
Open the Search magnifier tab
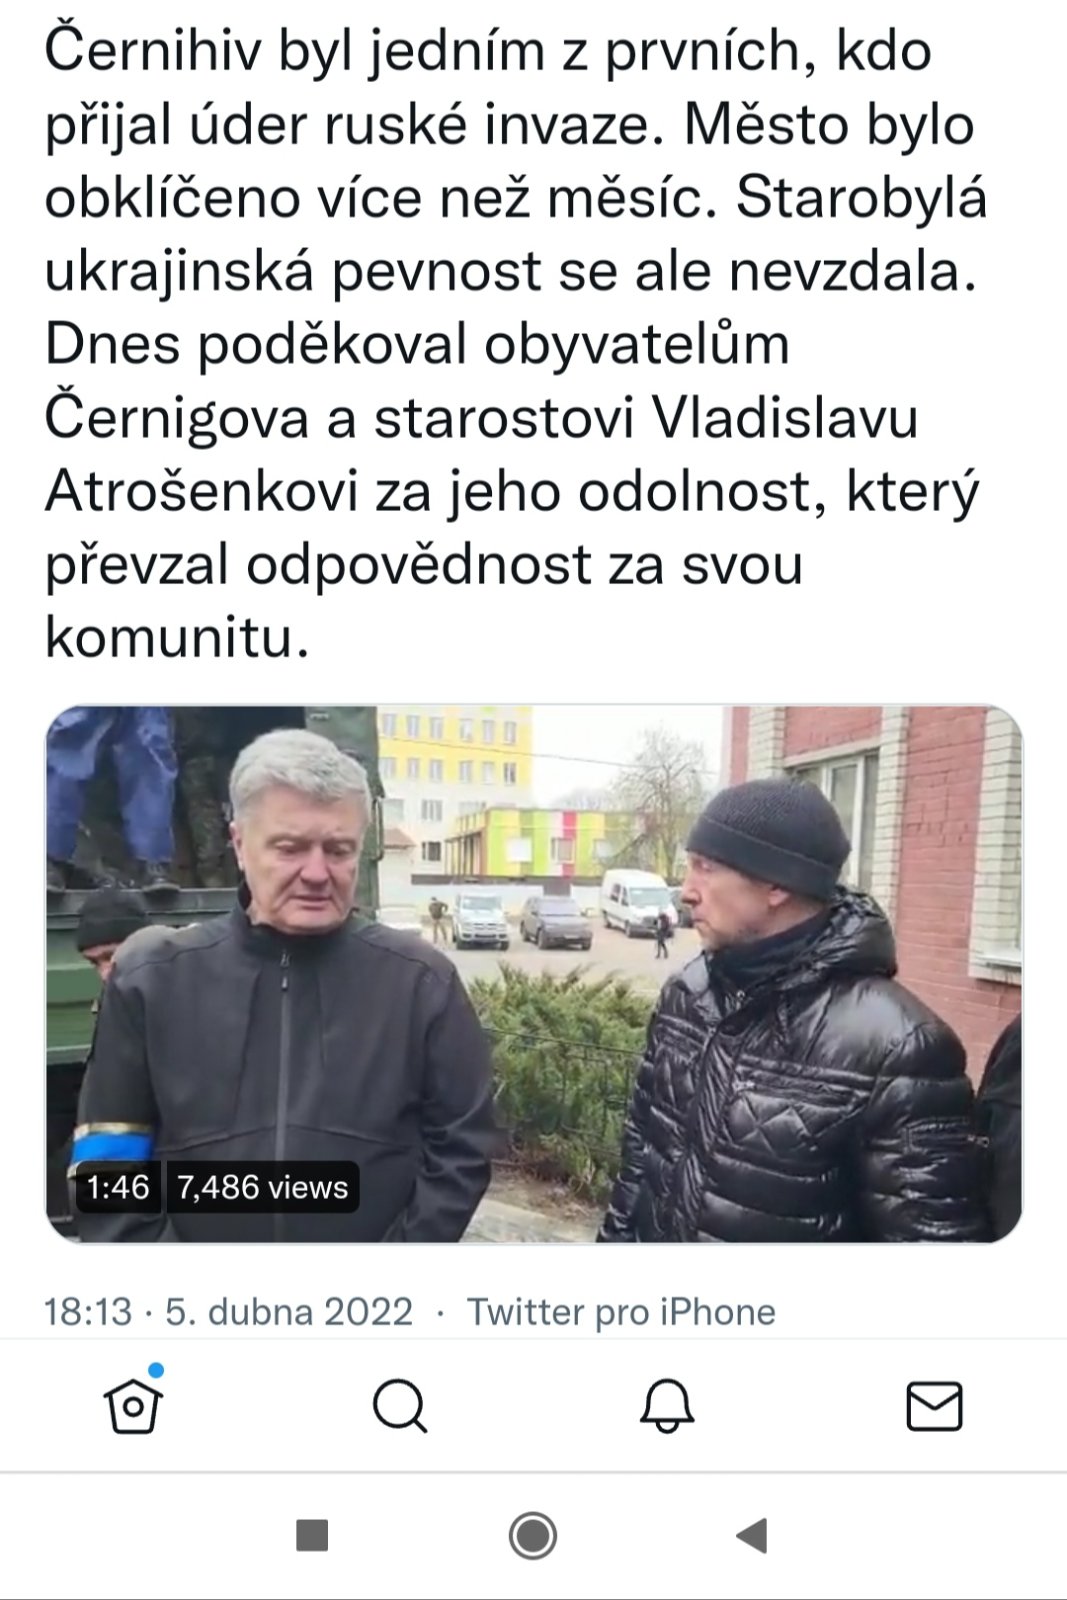(400, 1407)
